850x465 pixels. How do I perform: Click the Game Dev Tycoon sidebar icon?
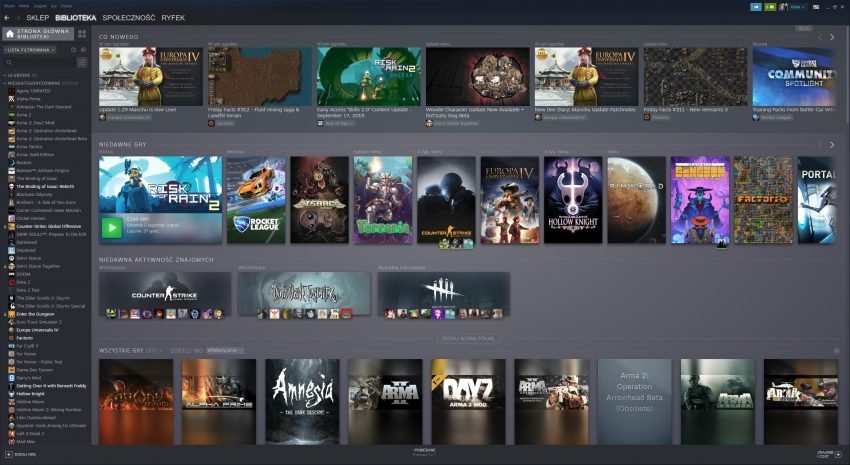tap(11, 370)
